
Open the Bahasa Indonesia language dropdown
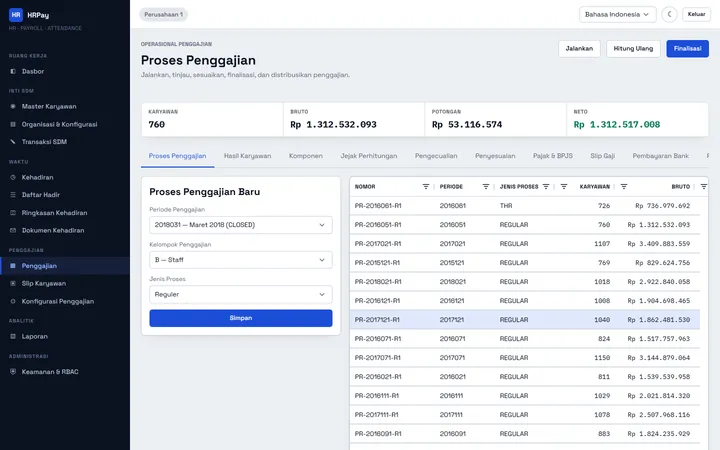tap(618, 15)
